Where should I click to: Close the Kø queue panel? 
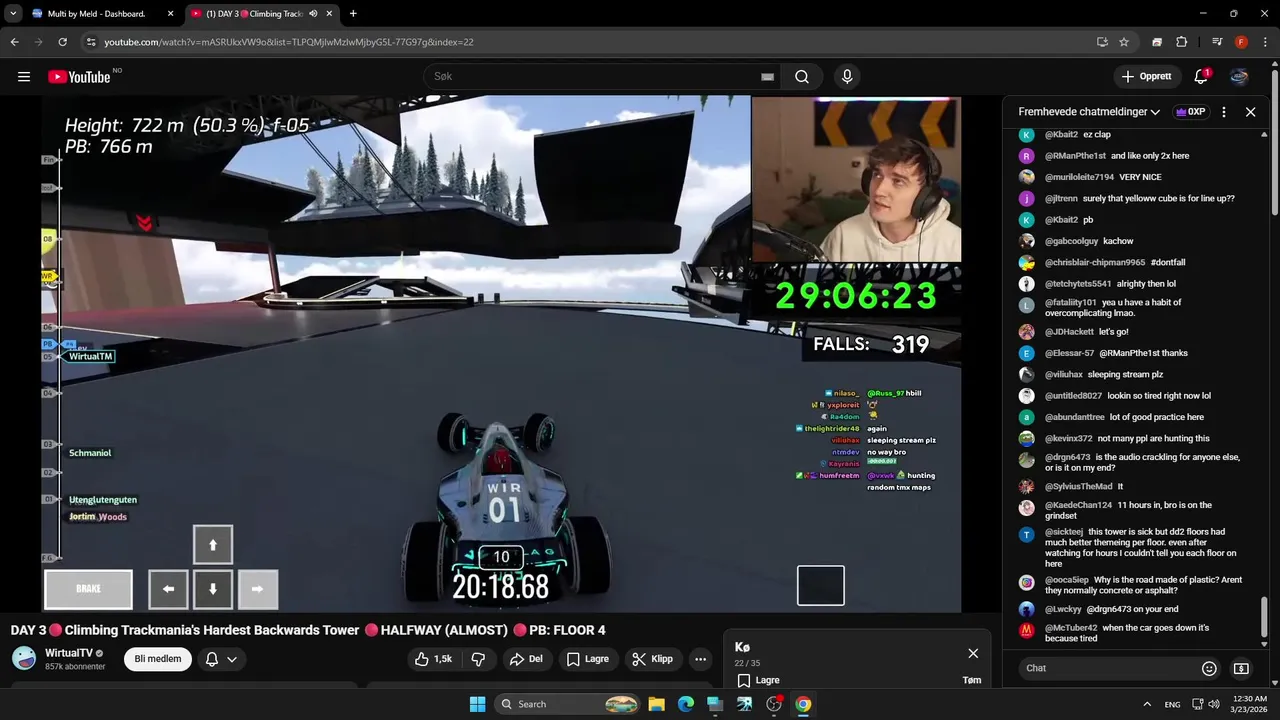973,653
